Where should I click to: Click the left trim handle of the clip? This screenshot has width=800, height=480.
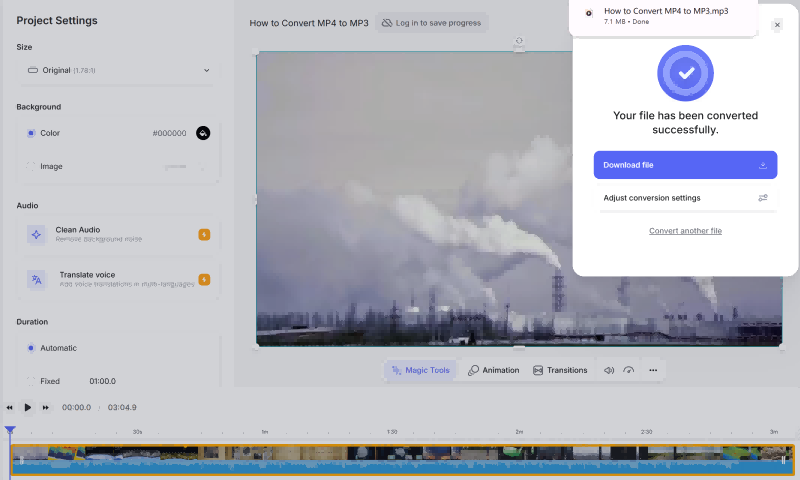click(21, 460)
